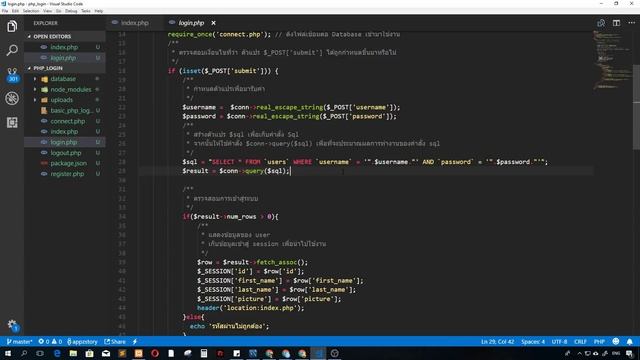Open the Mail app from the taskbar
The image size is (640, 360).
106,353
